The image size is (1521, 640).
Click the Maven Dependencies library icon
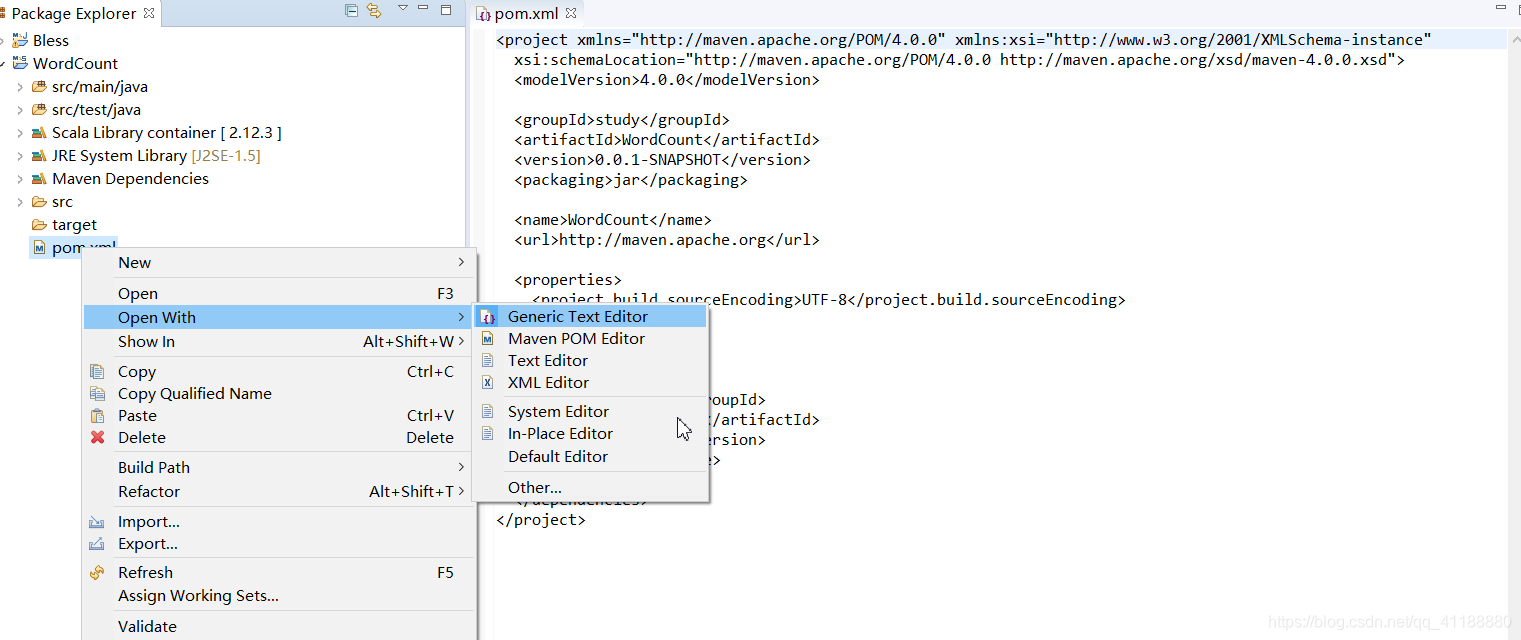[39, 178]
